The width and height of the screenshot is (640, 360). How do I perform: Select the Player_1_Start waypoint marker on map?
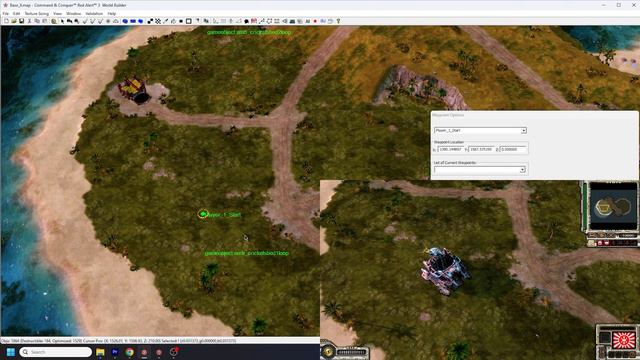coord(203,214)
